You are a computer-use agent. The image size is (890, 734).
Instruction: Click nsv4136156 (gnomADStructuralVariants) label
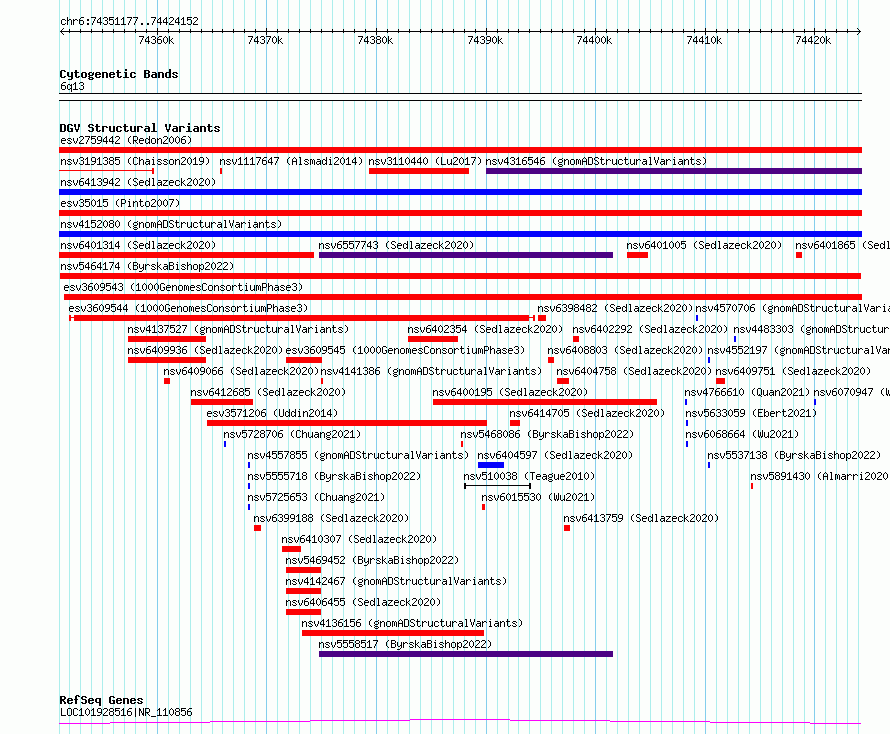pyautogui.click(x=412, y=623)
